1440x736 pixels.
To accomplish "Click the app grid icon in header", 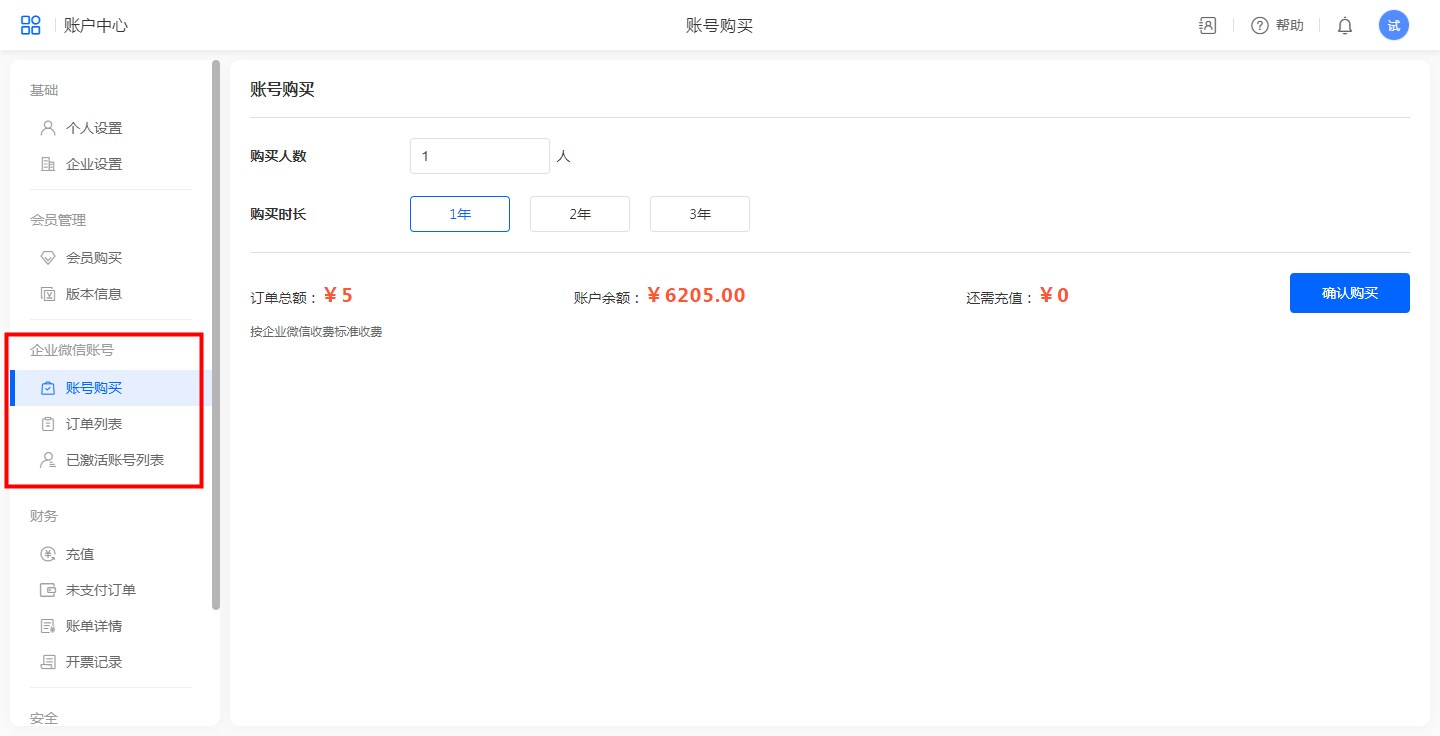I will pos(31,26).
